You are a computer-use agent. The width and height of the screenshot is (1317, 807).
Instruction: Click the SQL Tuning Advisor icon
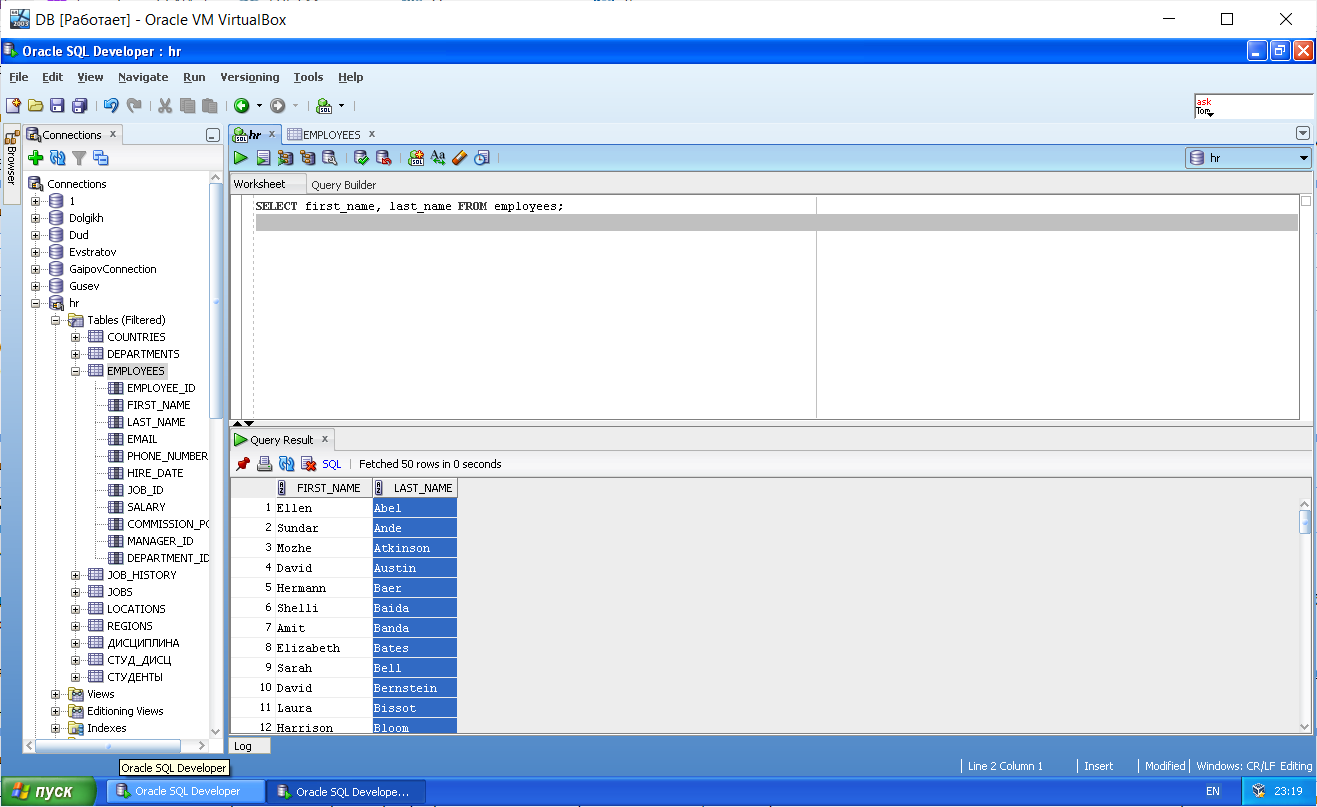(329, 157)
